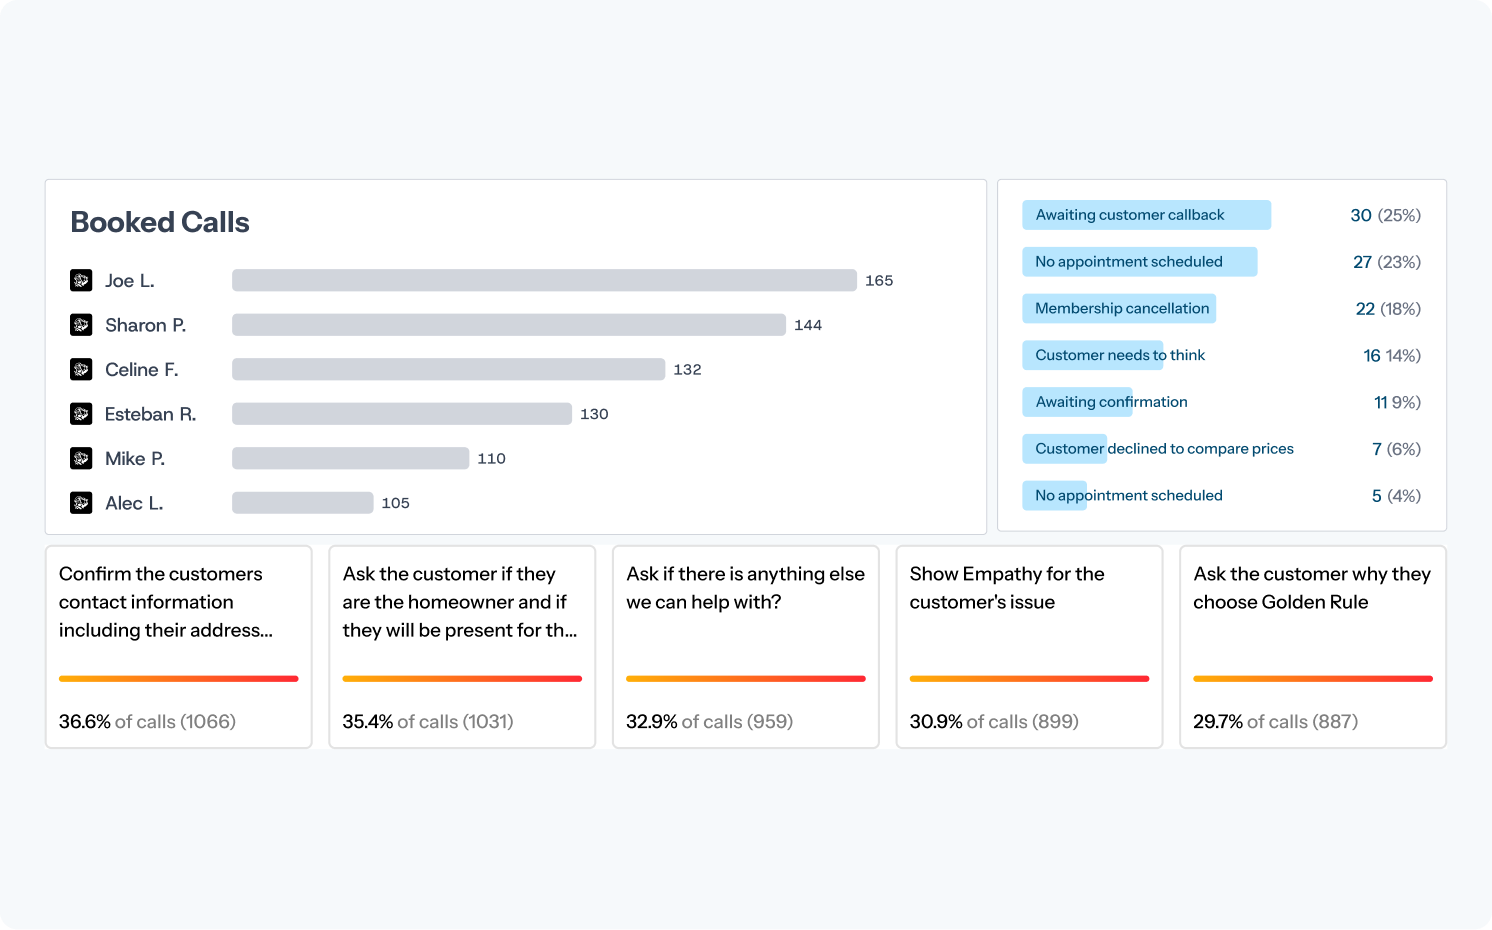1492x930 pixels.
Task: Open the Membership cancellation reason
Action: (x=1119, y=308)
